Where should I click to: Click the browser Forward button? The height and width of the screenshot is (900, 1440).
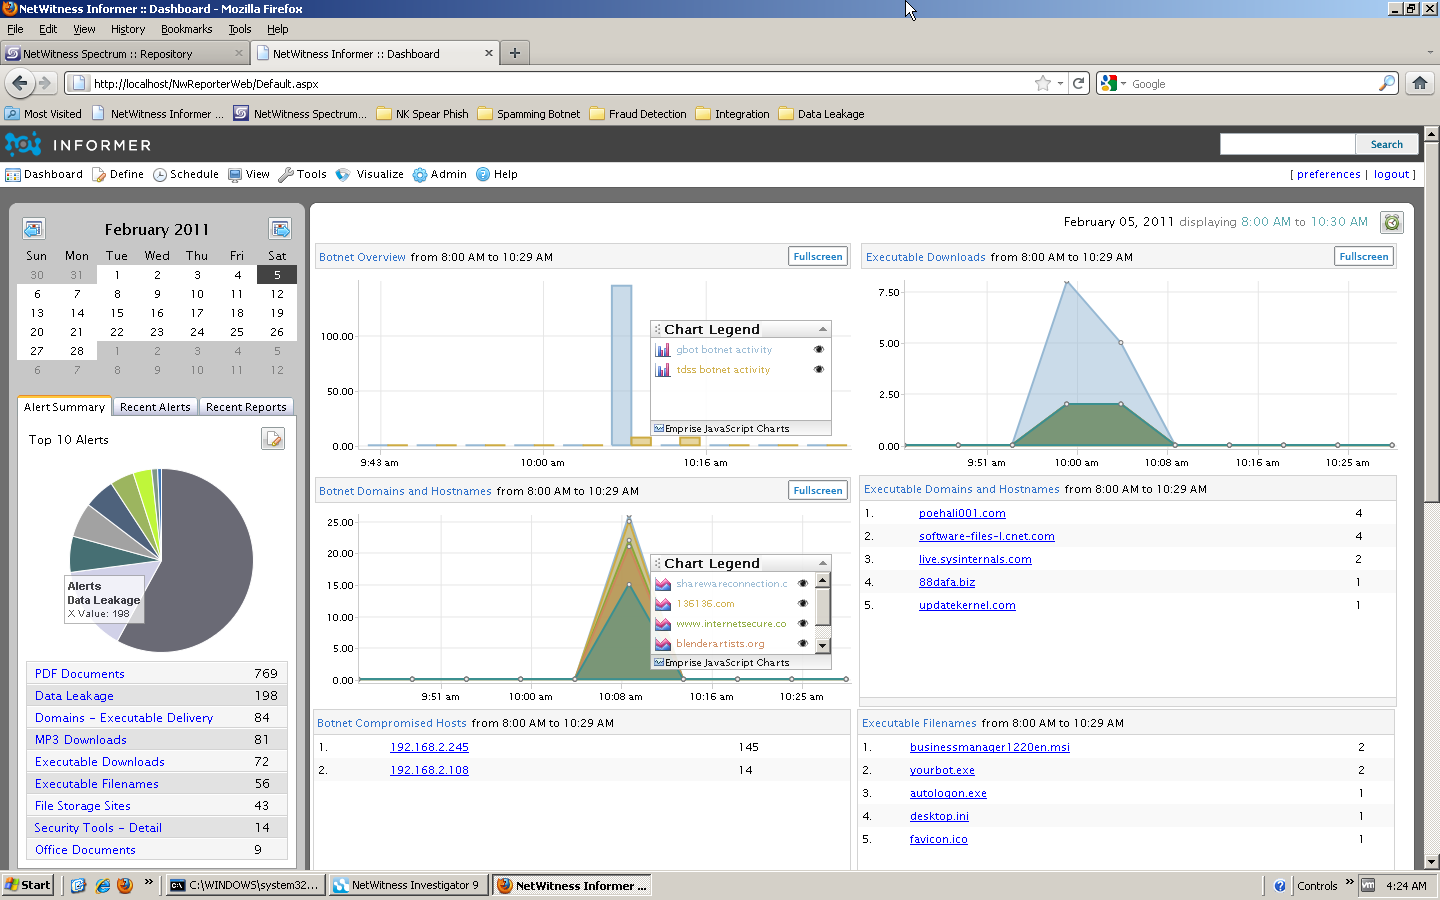pyautogui.click(x=44, y=83)
